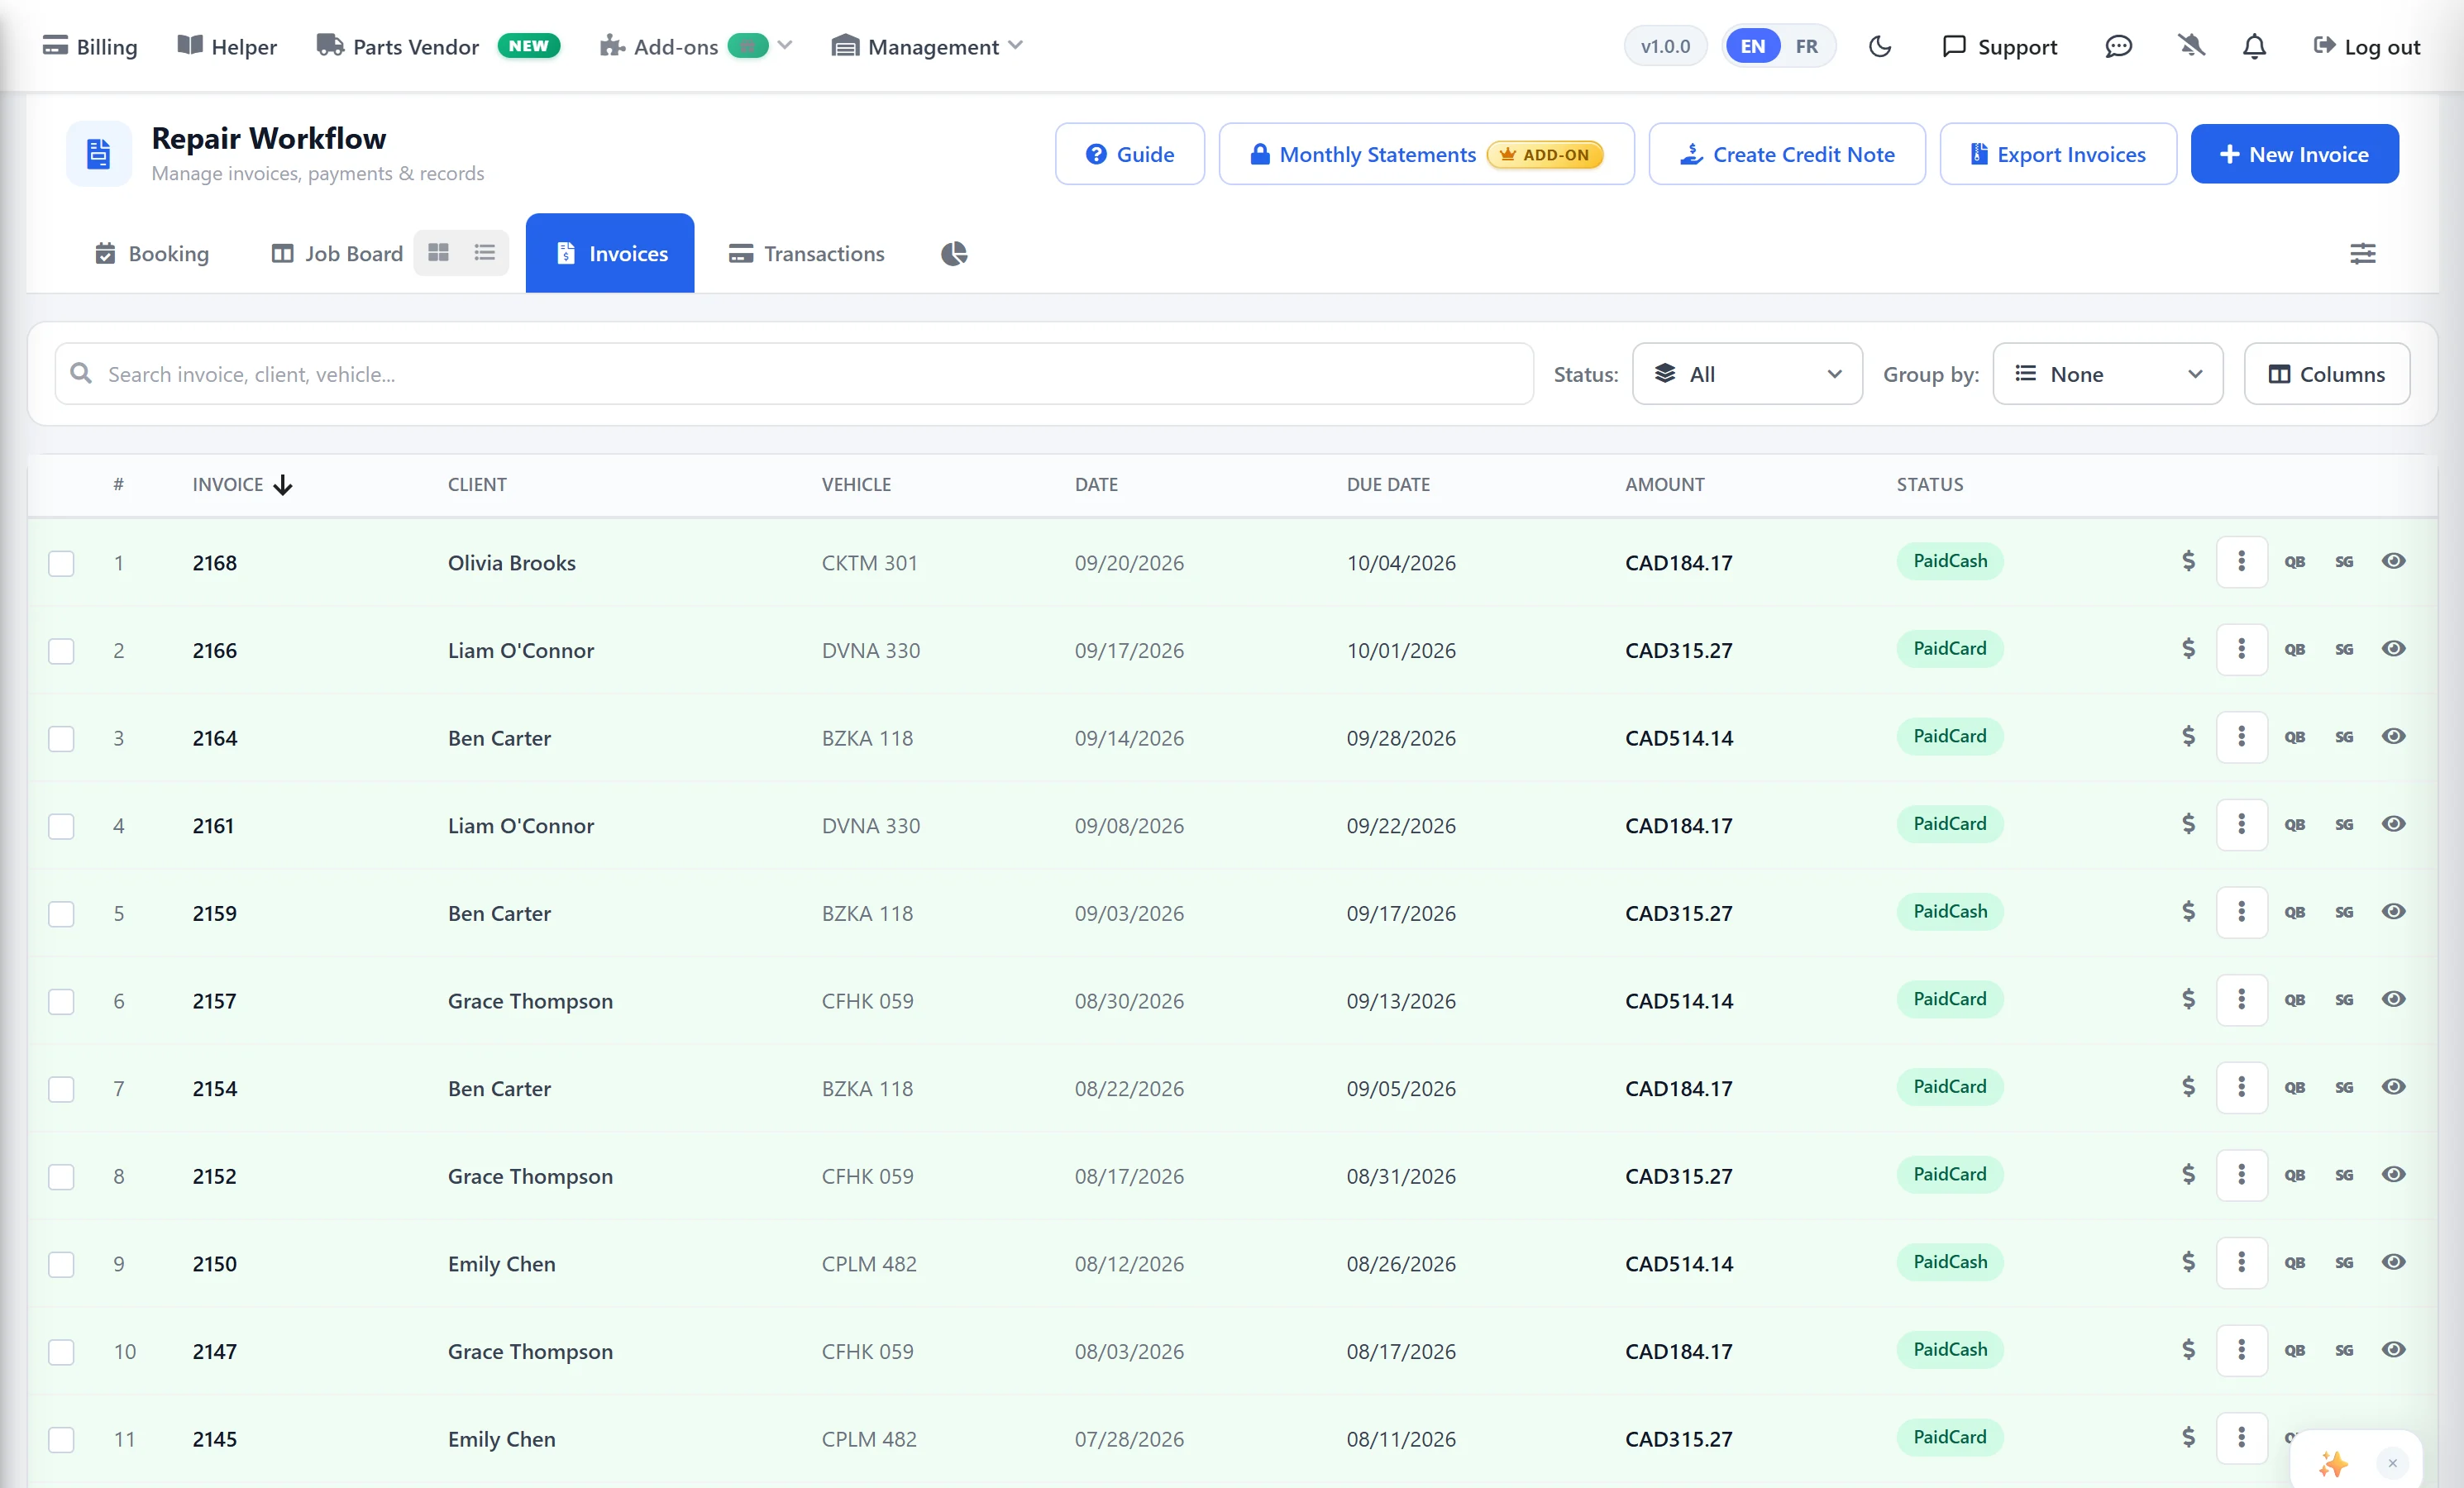Open the Booking tab
This screenshot has height=1488, width=2464.
[151, 254]
